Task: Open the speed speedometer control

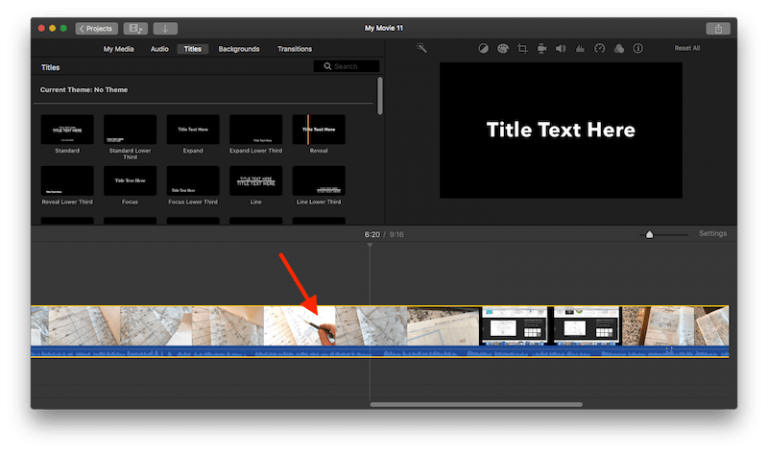Action: [x=600, y=48]
